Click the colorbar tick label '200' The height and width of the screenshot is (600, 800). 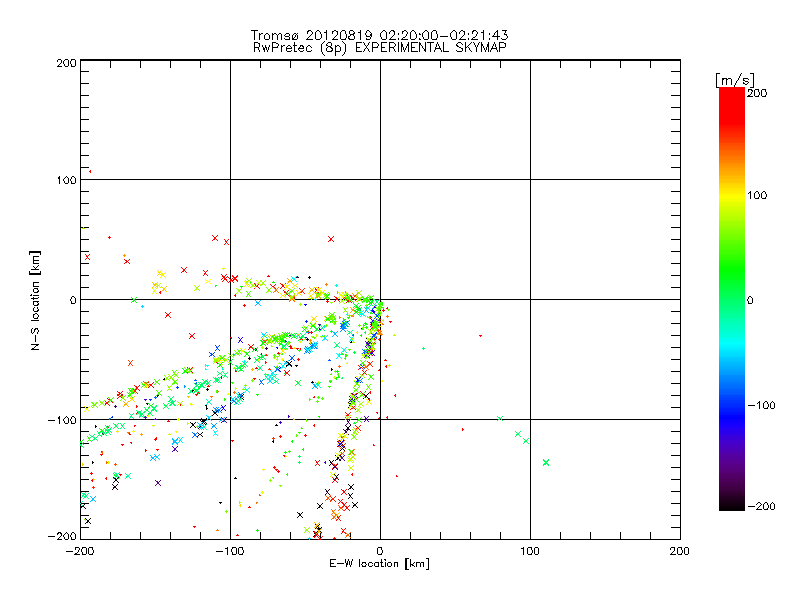757,93
